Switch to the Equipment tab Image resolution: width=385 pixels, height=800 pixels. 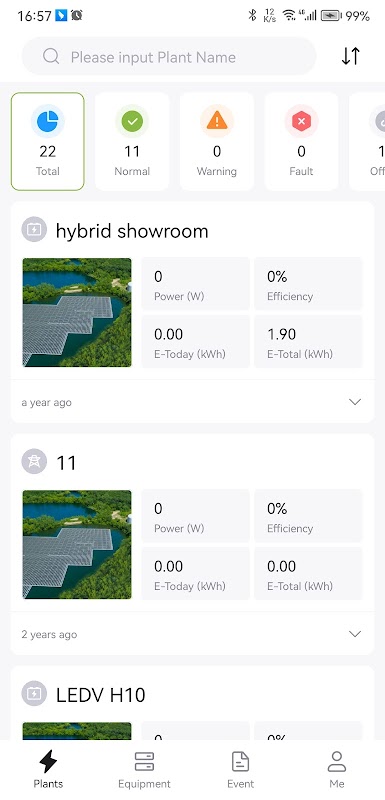[144, 770]
